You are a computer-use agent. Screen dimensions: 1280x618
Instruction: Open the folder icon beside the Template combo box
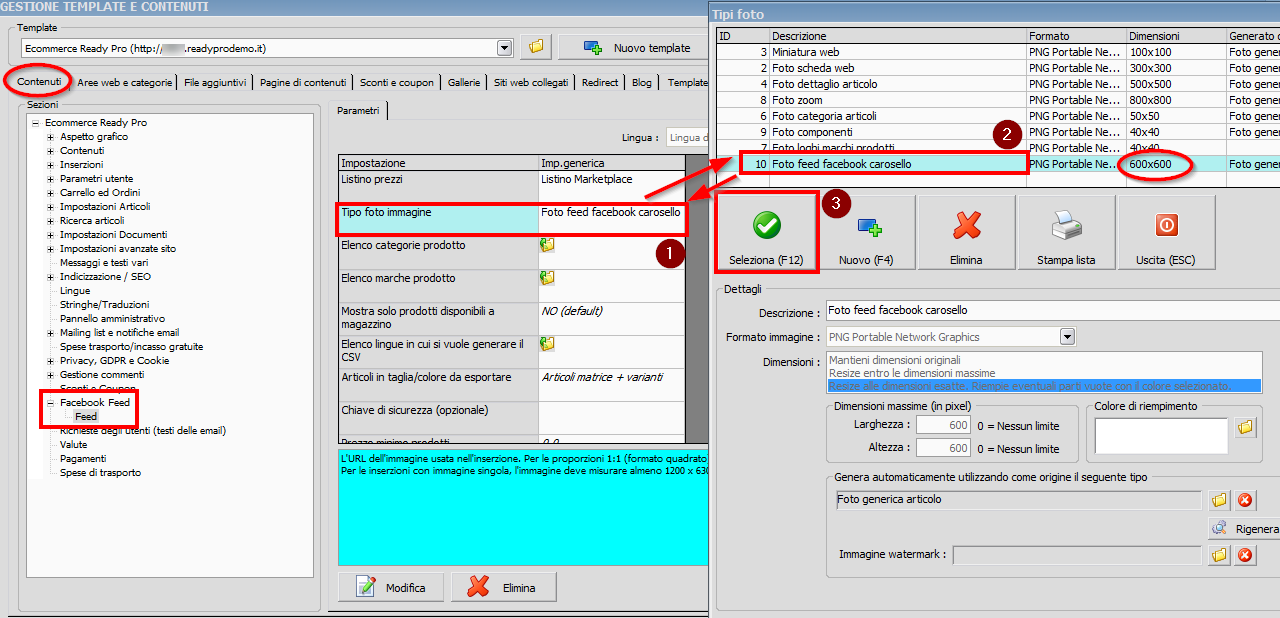tap(536, 47)
